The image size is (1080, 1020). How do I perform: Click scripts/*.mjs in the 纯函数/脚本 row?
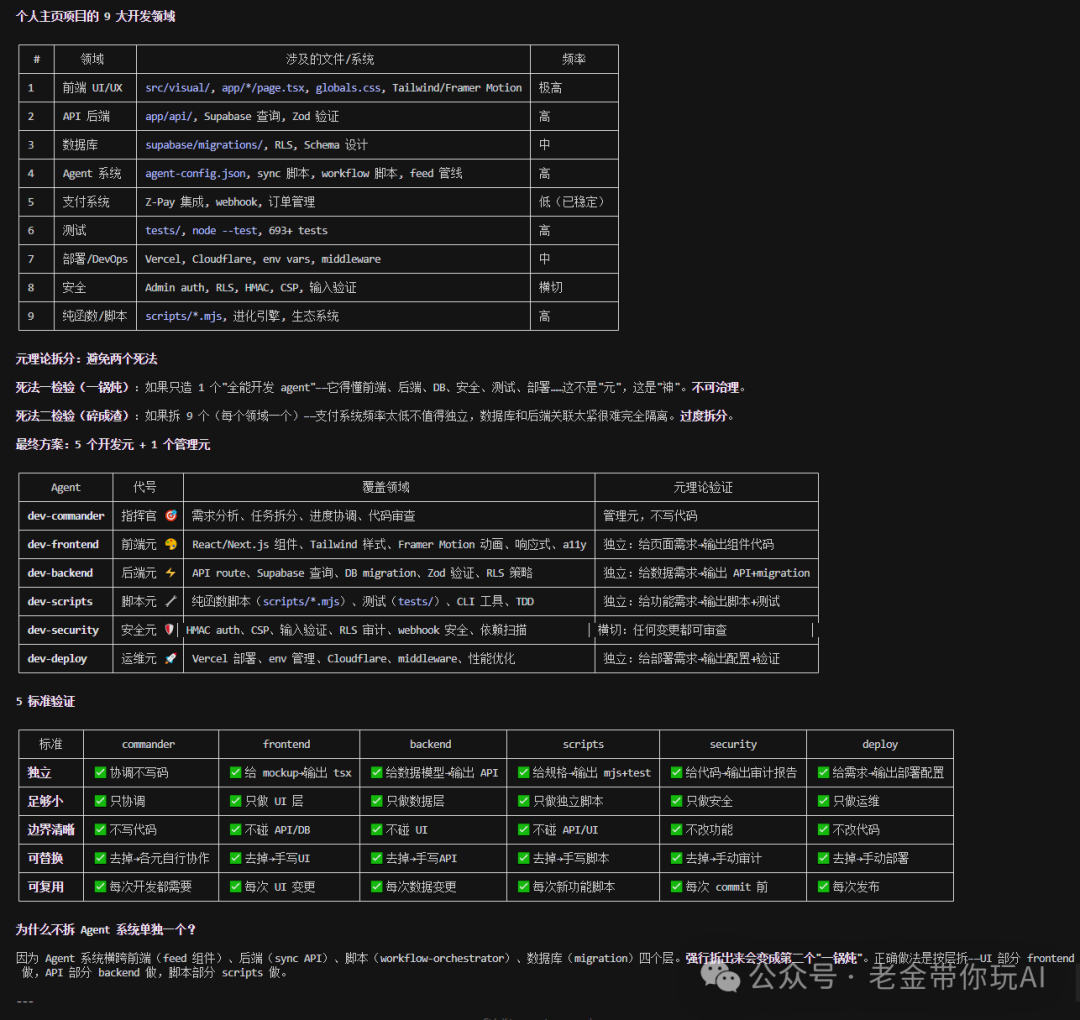point(183,316)
